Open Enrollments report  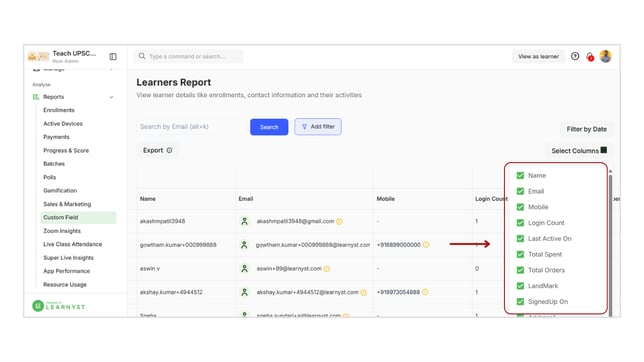[x=59, y=110]
